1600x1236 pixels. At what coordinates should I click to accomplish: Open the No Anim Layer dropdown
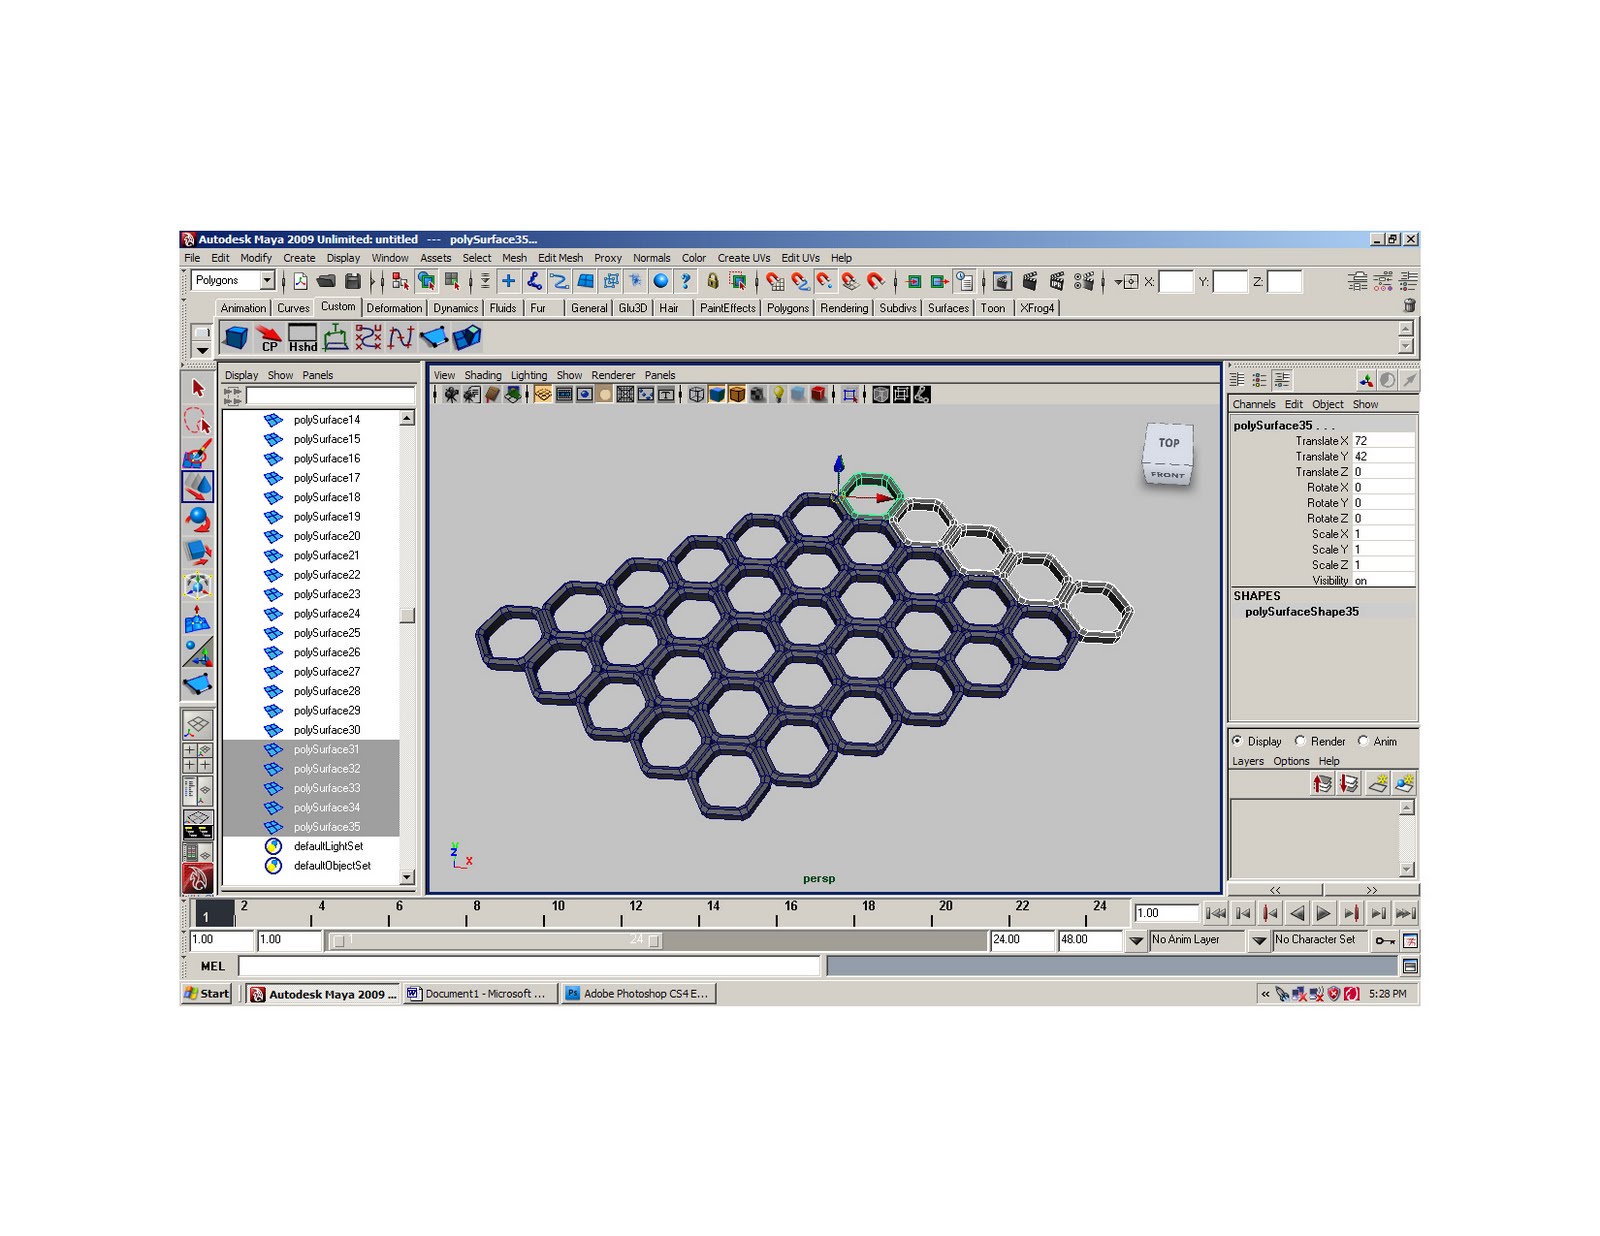tap(1135, 940)
